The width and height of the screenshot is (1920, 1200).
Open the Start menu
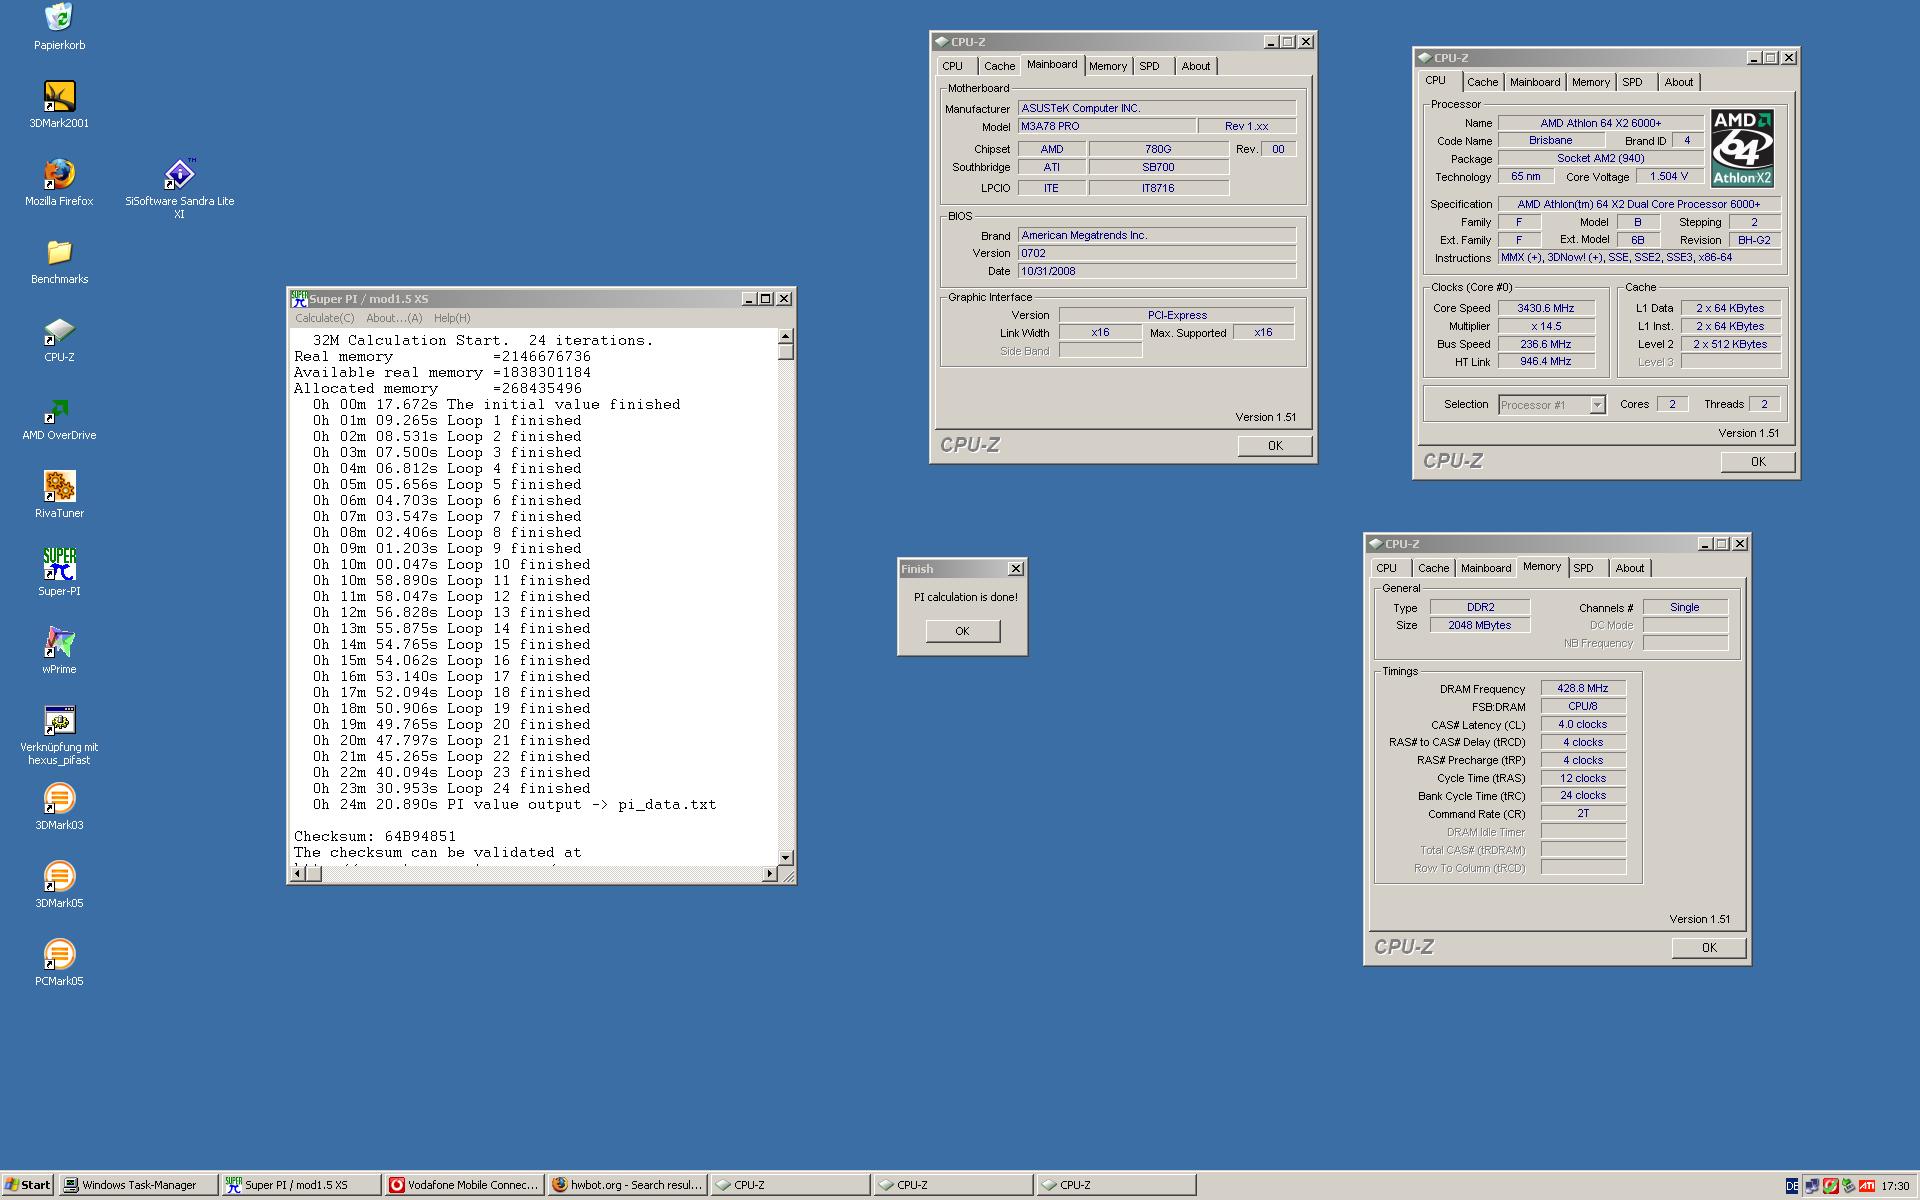(x=27, y=1185)
